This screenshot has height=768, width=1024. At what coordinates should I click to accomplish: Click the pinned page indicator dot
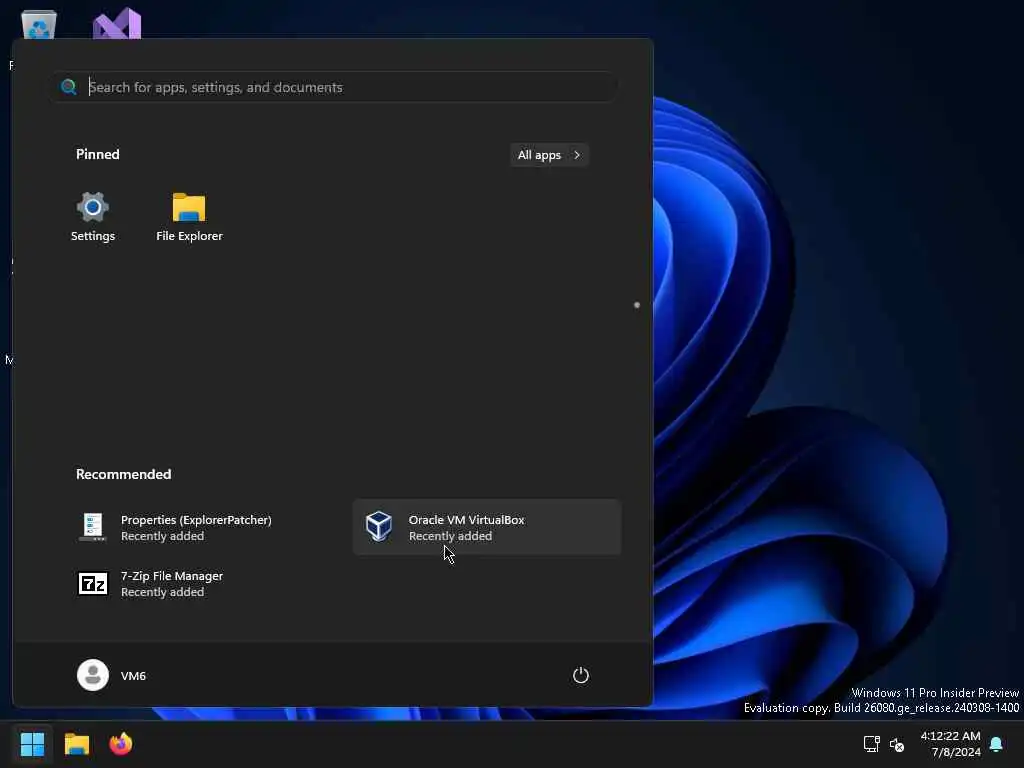tap(637, 305)
